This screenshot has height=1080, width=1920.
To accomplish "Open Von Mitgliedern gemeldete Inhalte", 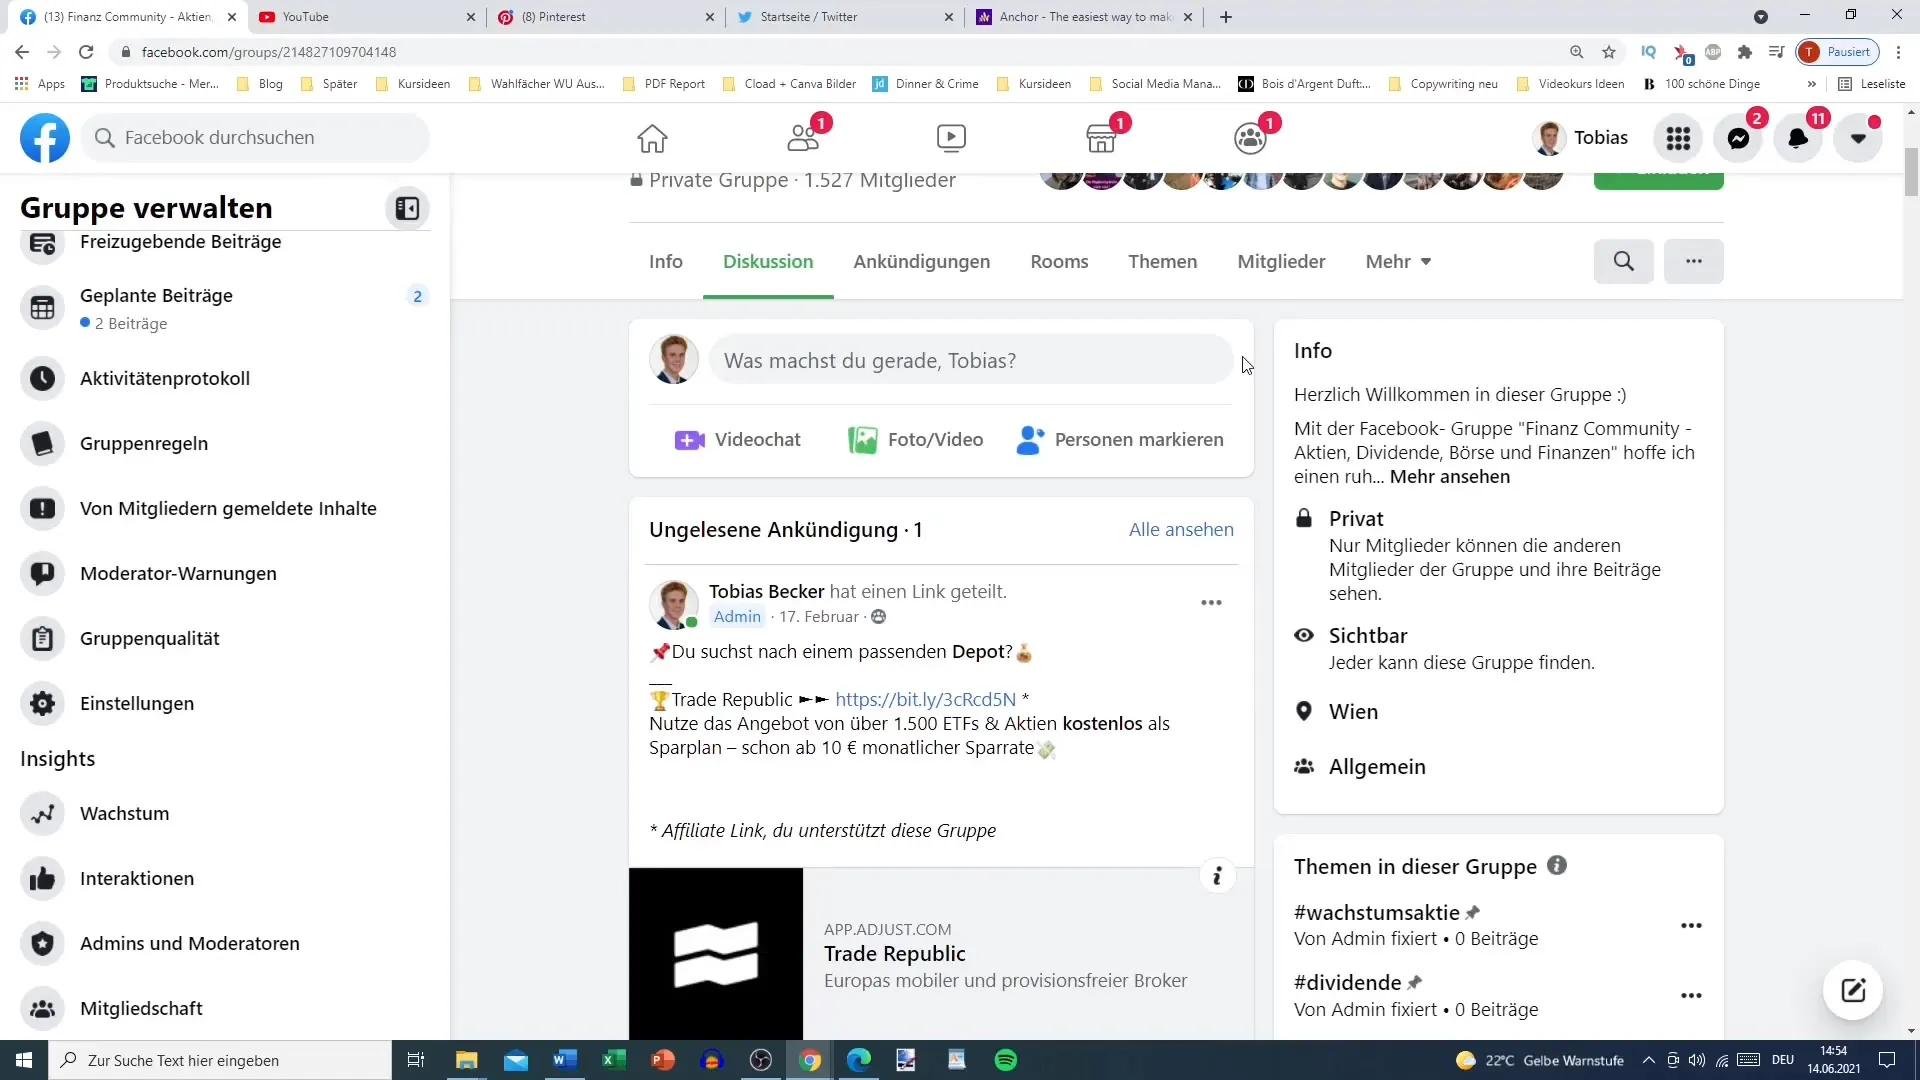I will (228, 508).
